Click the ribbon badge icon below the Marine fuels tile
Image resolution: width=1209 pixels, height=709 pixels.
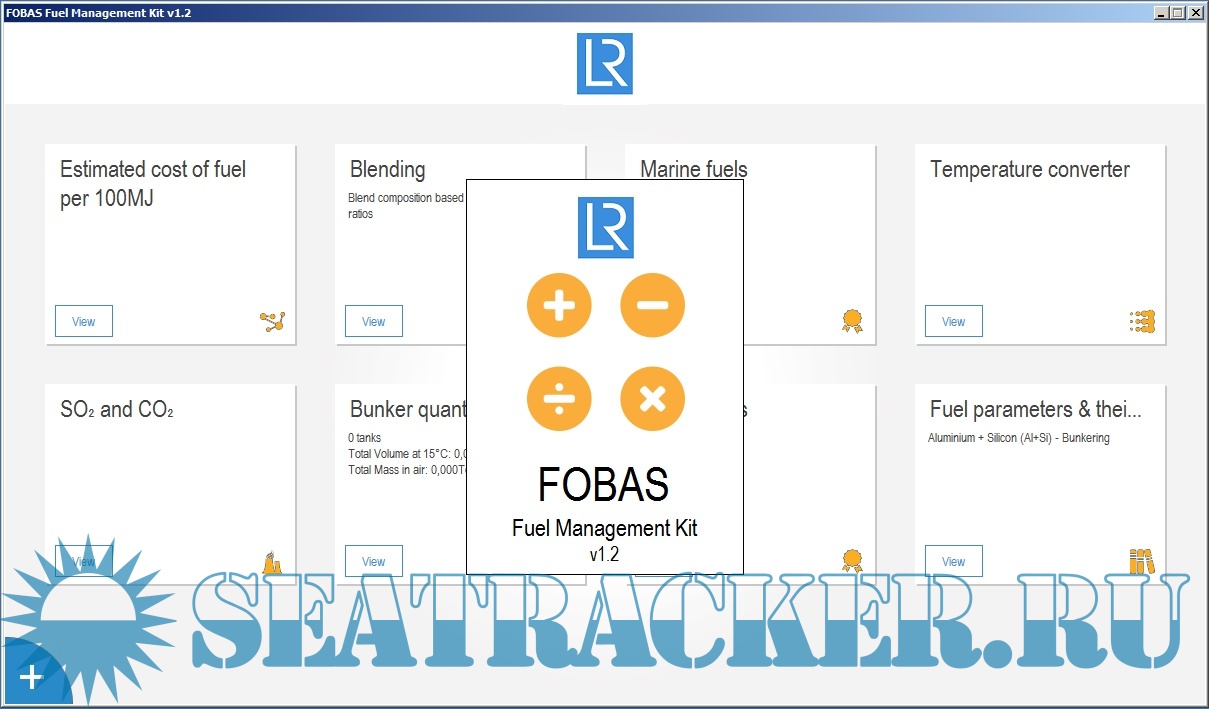[852, 561]
